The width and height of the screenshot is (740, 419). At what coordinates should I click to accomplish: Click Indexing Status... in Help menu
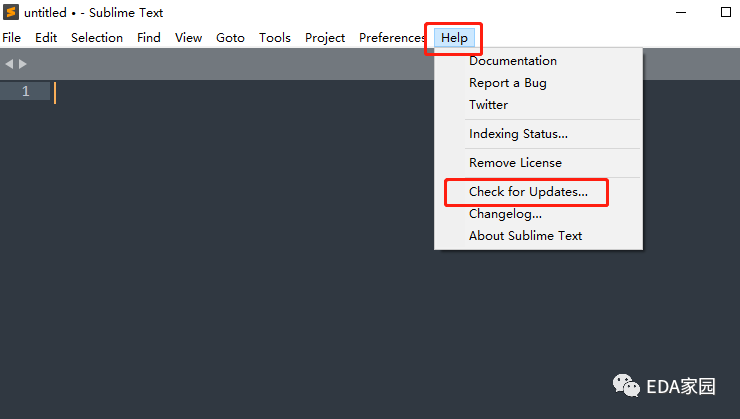point(518,134)
